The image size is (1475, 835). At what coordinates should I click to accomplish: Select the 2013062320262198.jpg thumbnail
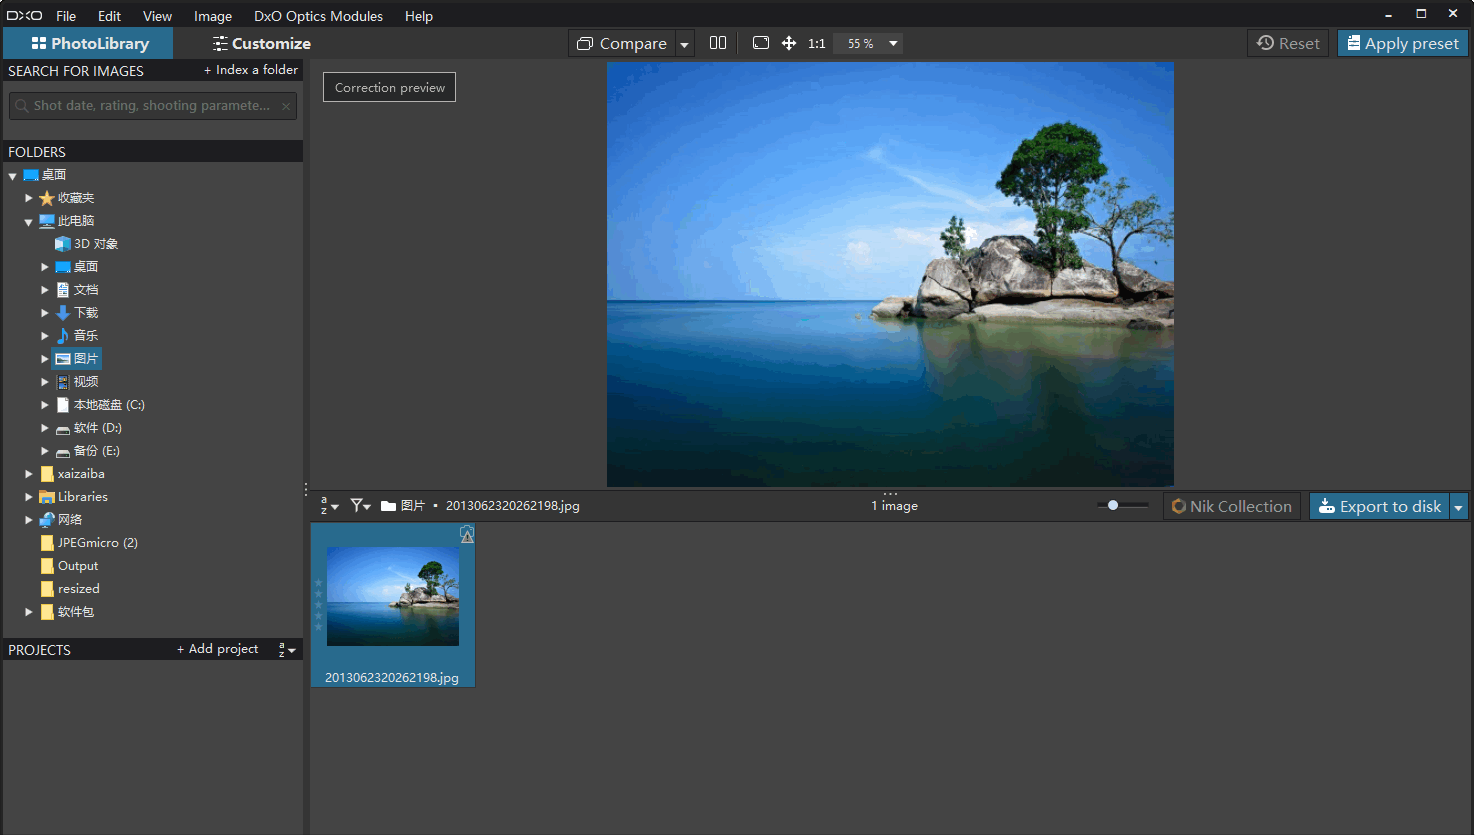(x=393, y=597)
